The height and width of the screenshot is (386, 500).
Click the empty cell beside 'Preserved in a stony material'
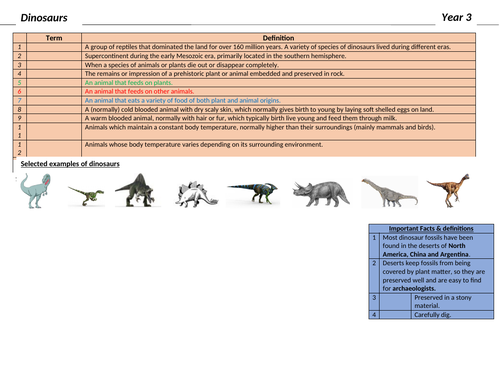pyautogui.click(x=396, y=302)
